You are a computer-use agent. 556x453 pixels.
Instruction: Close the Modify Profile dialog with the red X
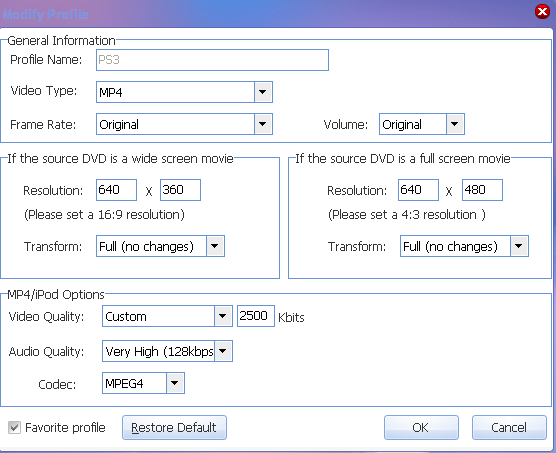coord(542,12)
